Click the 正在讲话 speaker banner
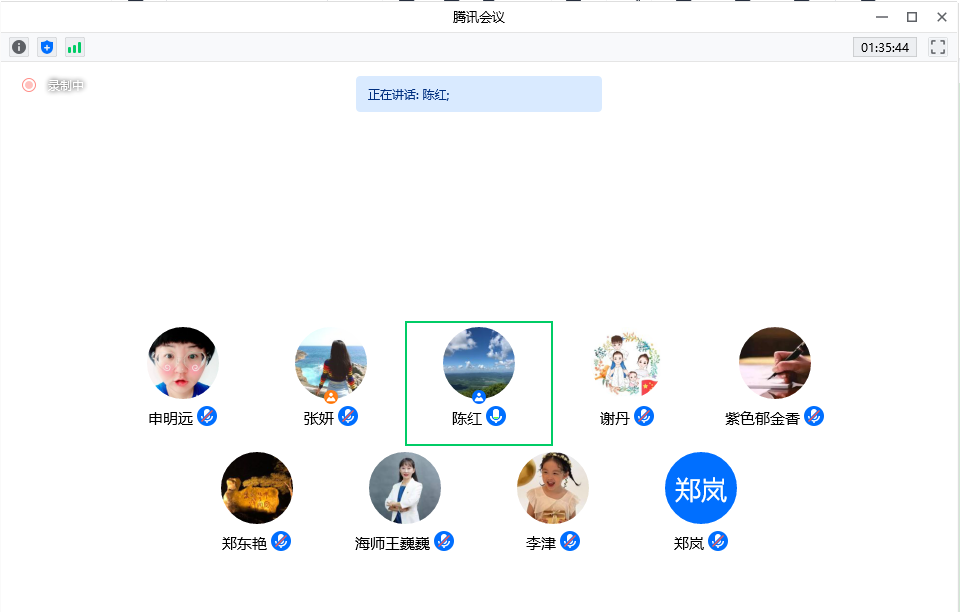The height and width of the screenshot is (612, 960). point(478,94)
